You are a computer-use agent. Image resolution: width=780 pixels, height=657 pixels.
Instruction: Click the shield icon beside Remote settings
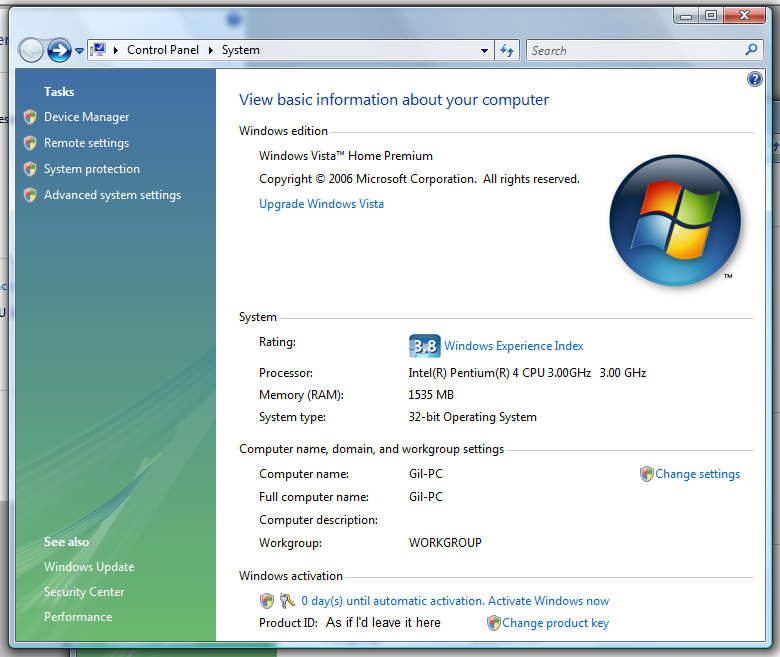click(30, 143)
